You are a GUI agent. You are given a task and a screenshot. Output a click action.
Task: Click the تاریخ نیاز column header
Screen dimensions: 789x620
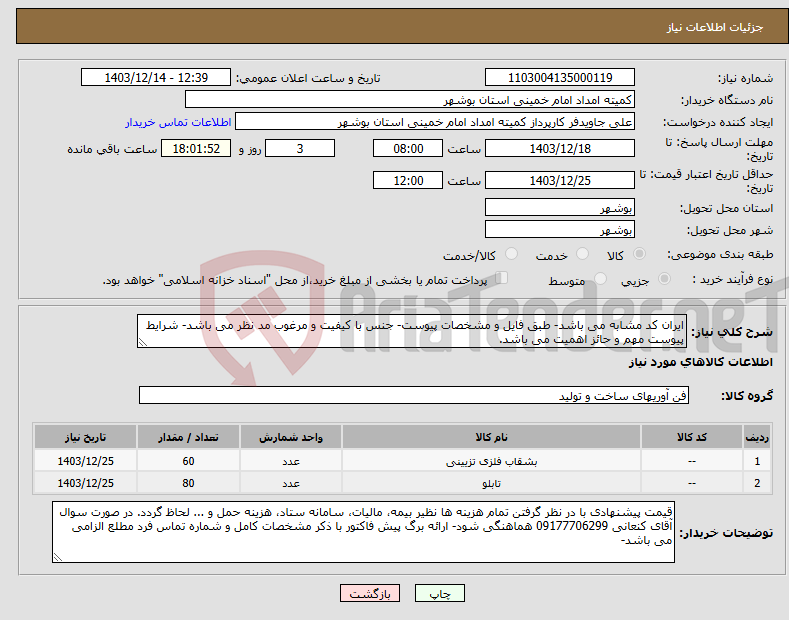[85, 437]
